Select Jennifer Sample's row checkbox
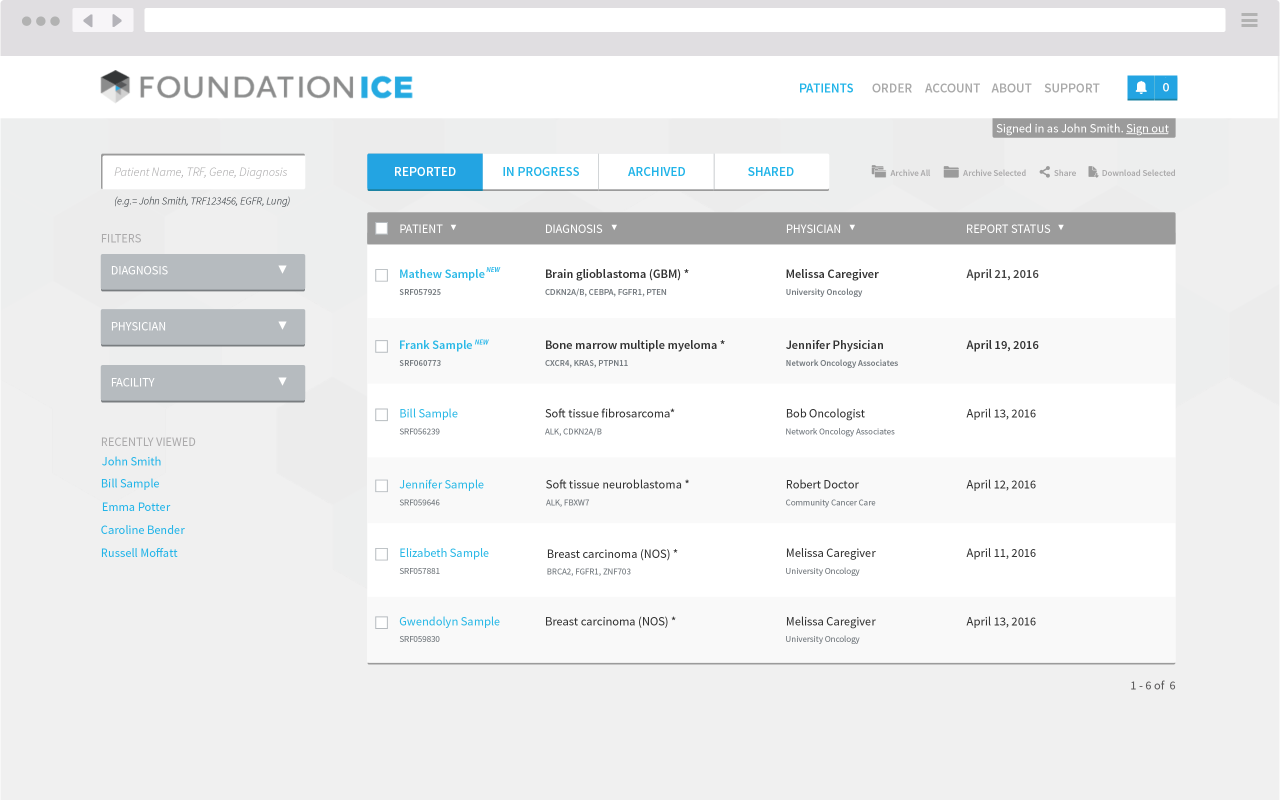This screenshot has width=1280, height=800. [381, 486]
